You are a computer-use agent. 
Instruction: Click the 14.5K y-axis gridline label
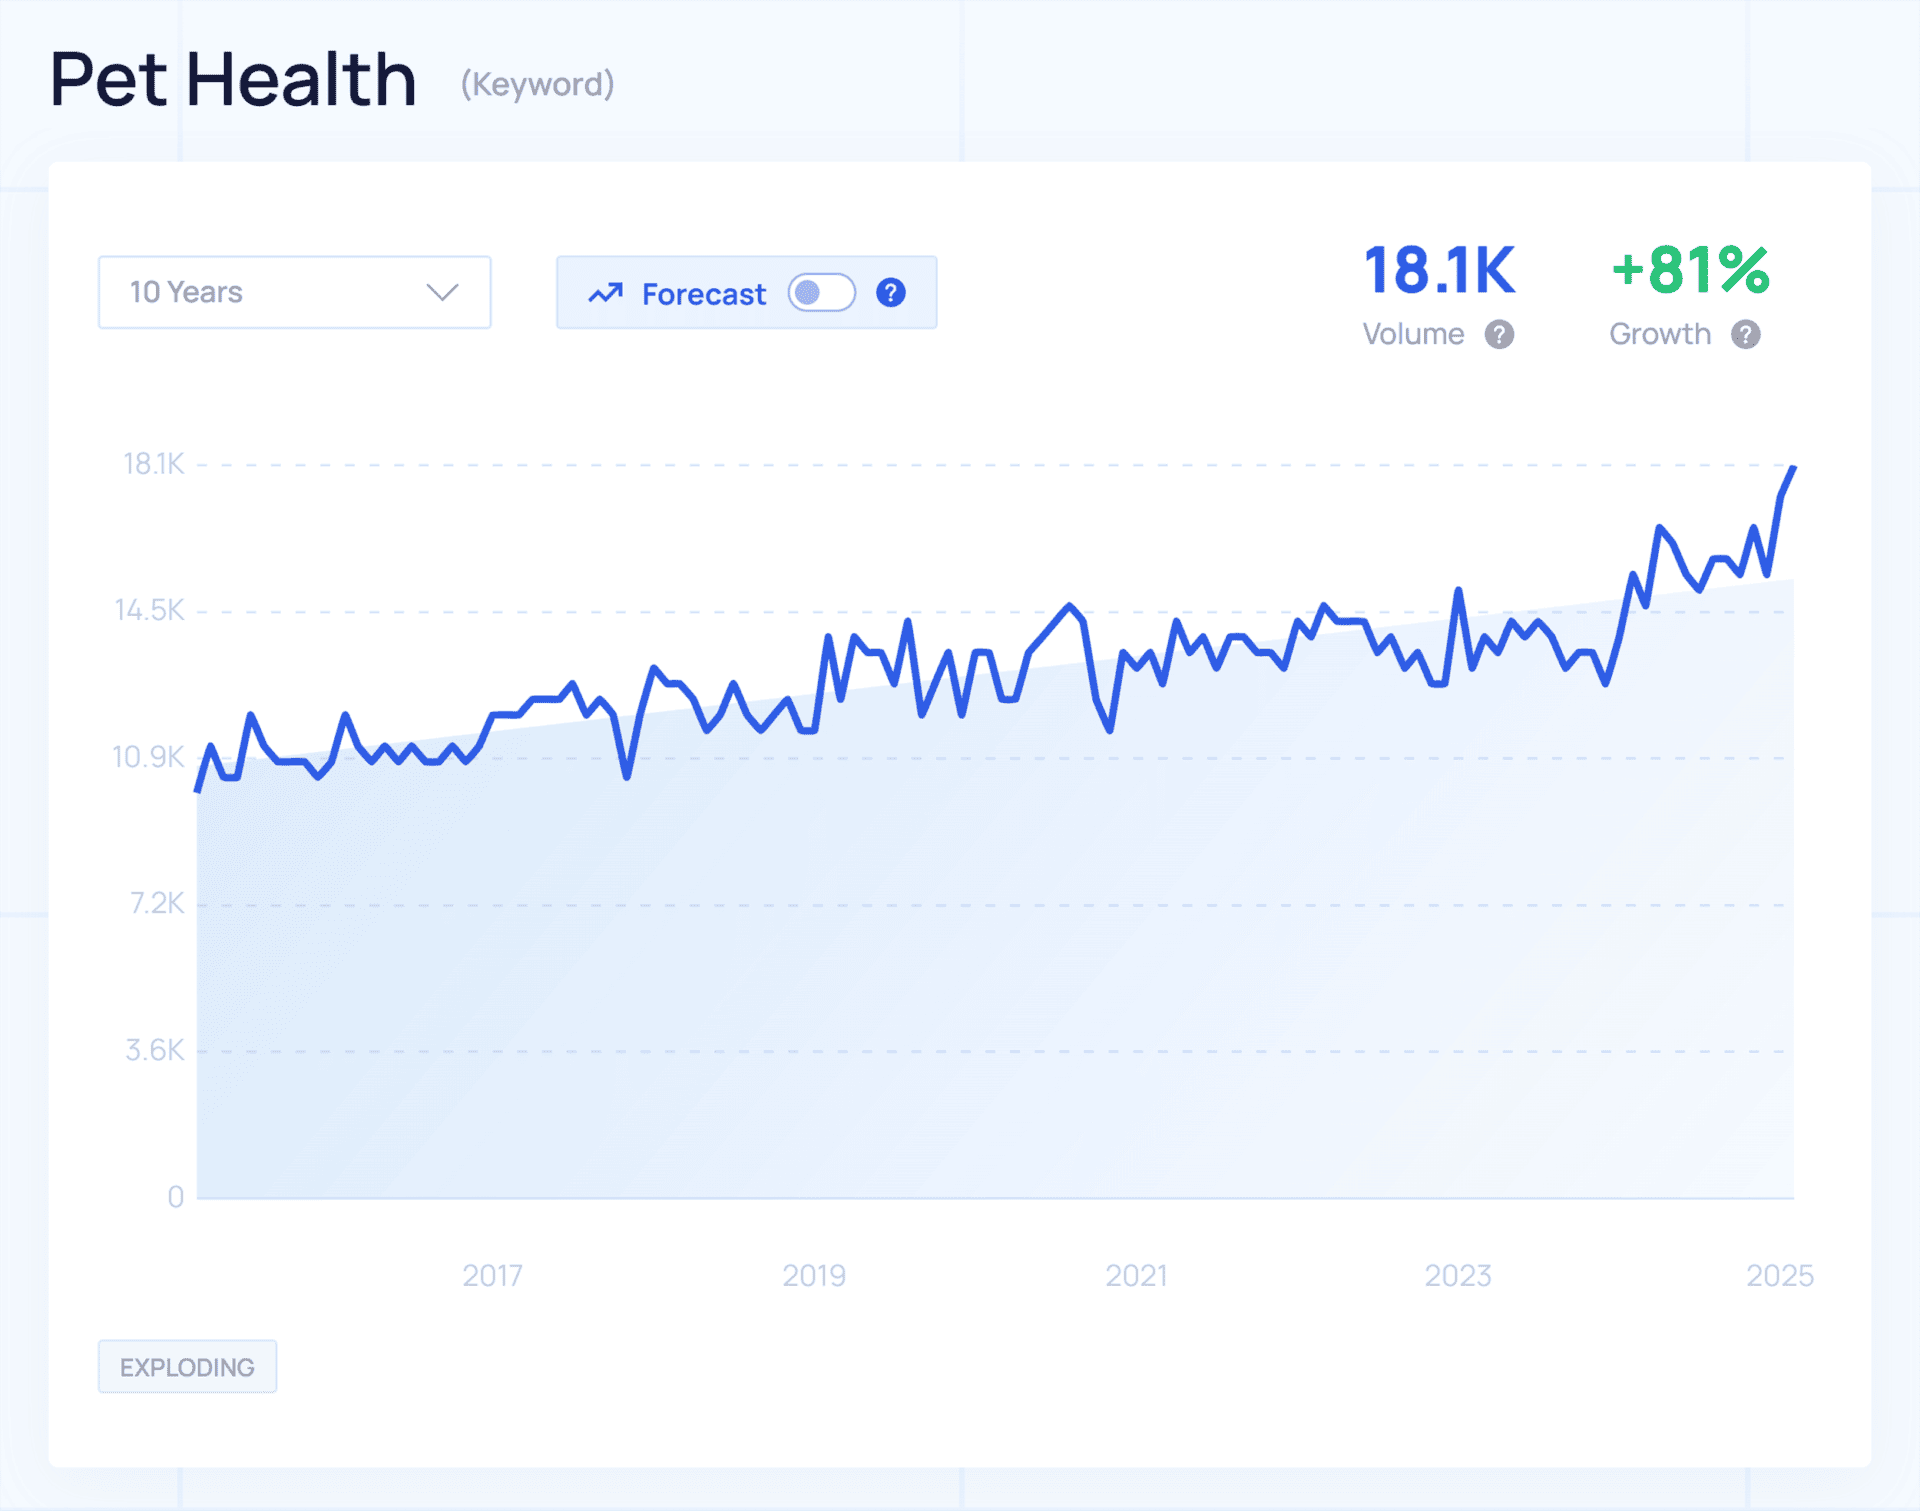[x=150, y=610]
